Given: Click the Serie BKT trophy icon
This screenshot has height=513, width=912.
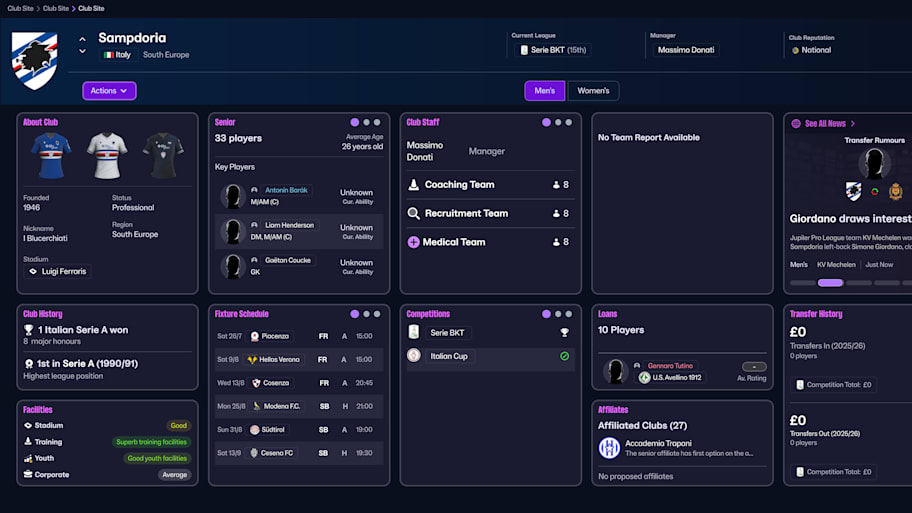Looking at the screenshot, I should (564, 333).
